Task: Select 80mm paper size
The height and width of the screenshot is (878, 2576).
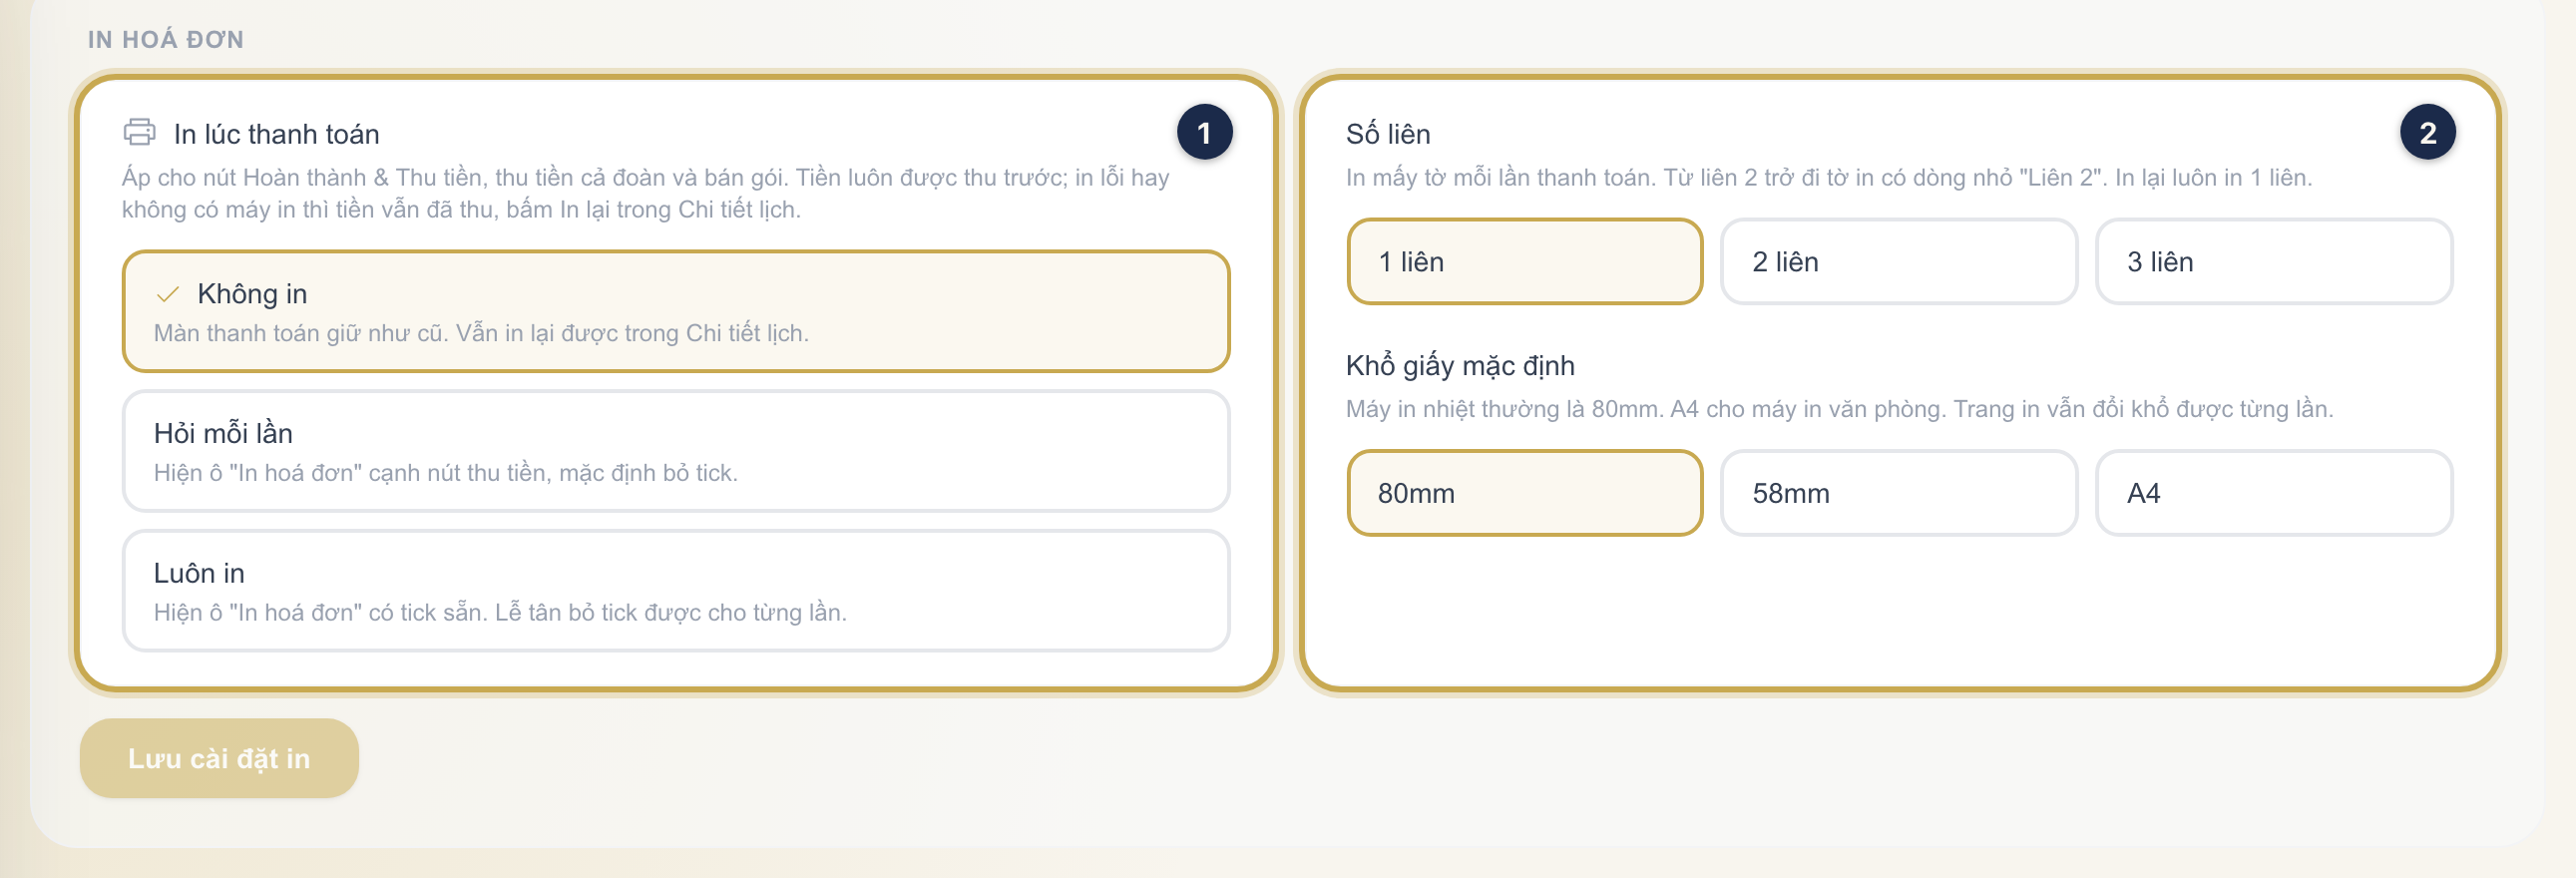Action: [x=1524, y=493]
